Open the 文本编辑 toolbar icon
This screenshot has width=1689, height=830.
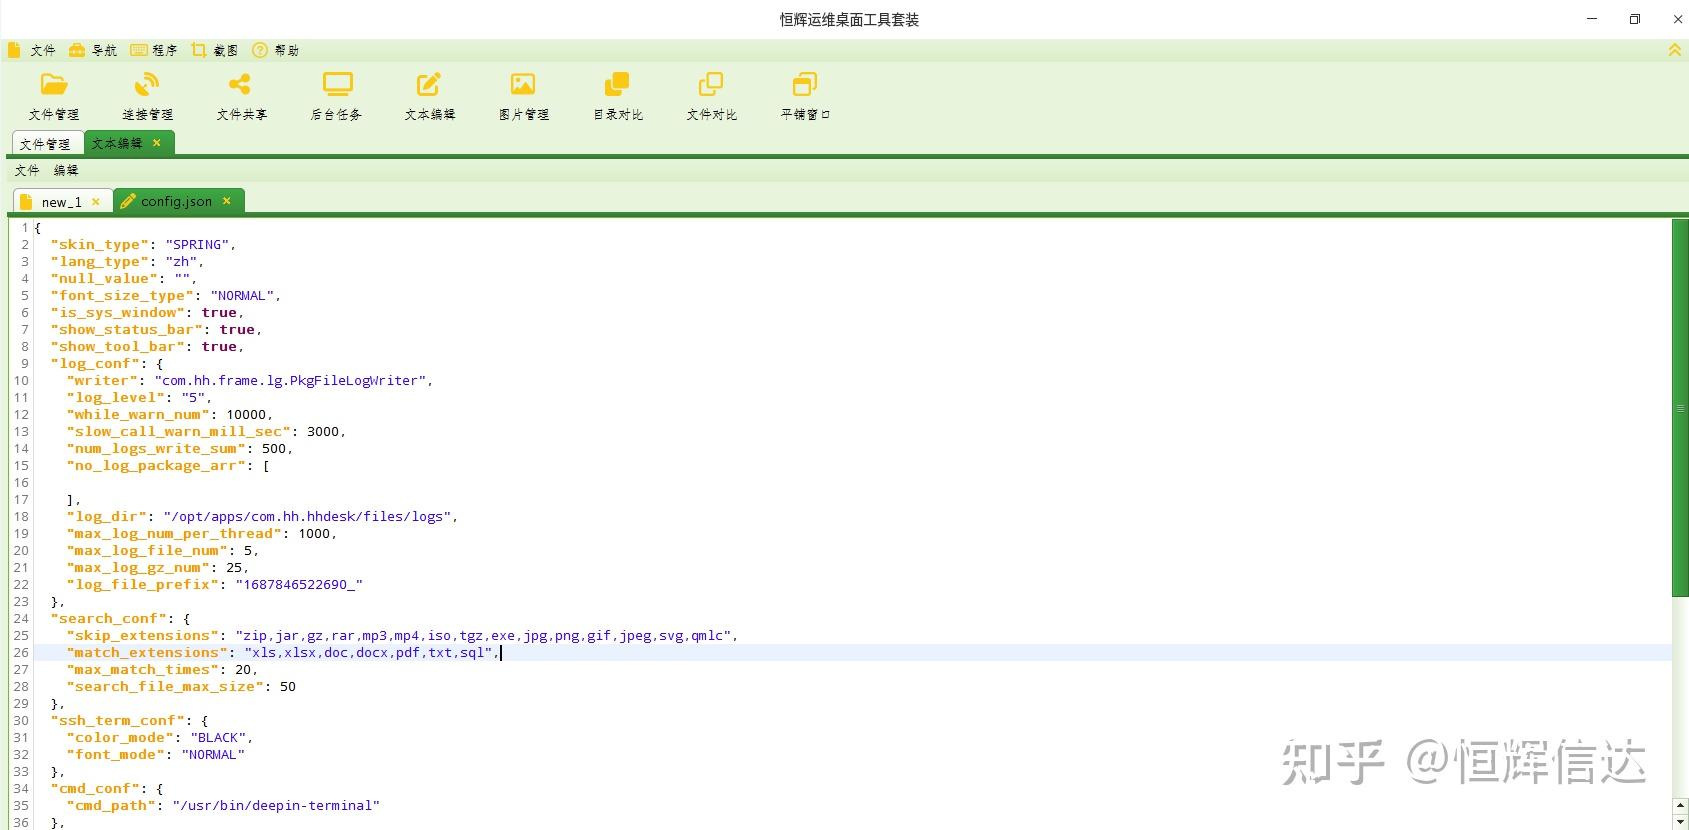(430, 96)
